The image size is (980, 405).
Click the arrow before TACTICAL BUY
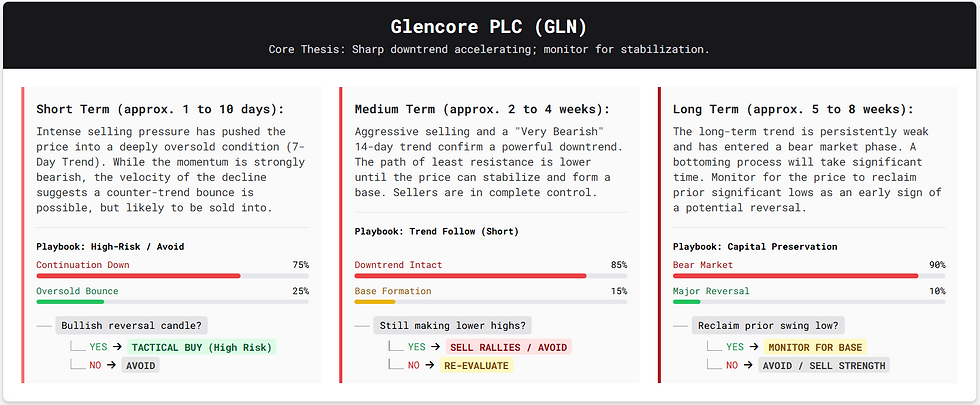[x=117, y=348]
